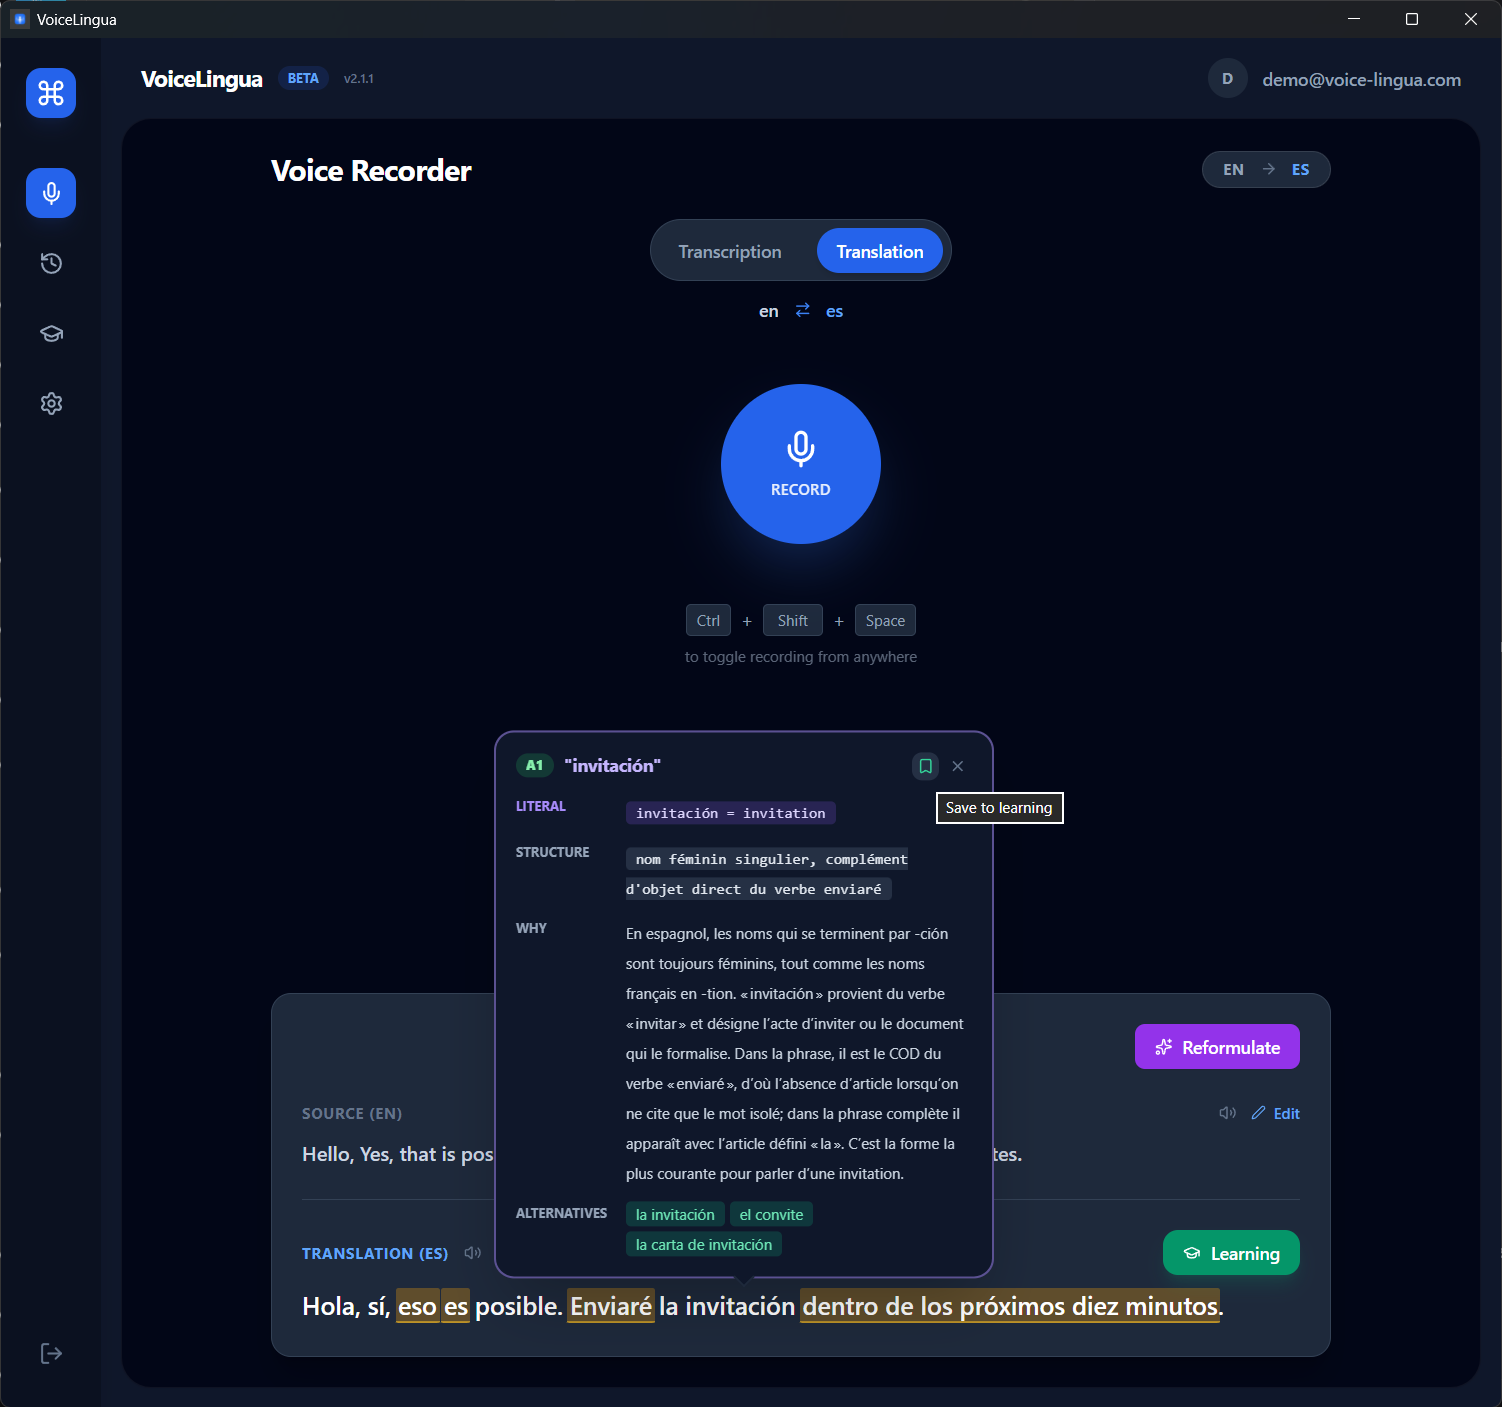Click the v2.1.1 version label

point(359,79)
